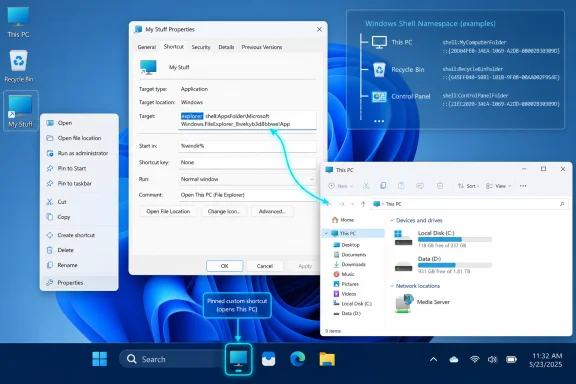Click the search magnifier in Explorer

click(x=562, y=204)
